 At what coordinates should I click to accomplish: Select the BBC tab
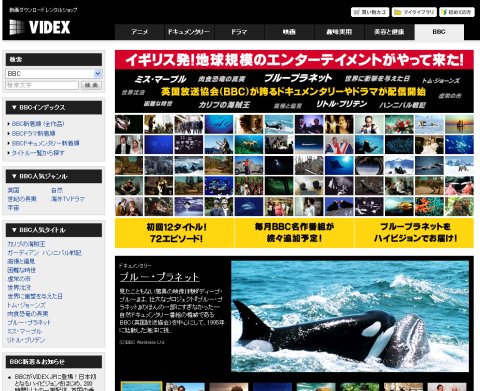point(439,32)
